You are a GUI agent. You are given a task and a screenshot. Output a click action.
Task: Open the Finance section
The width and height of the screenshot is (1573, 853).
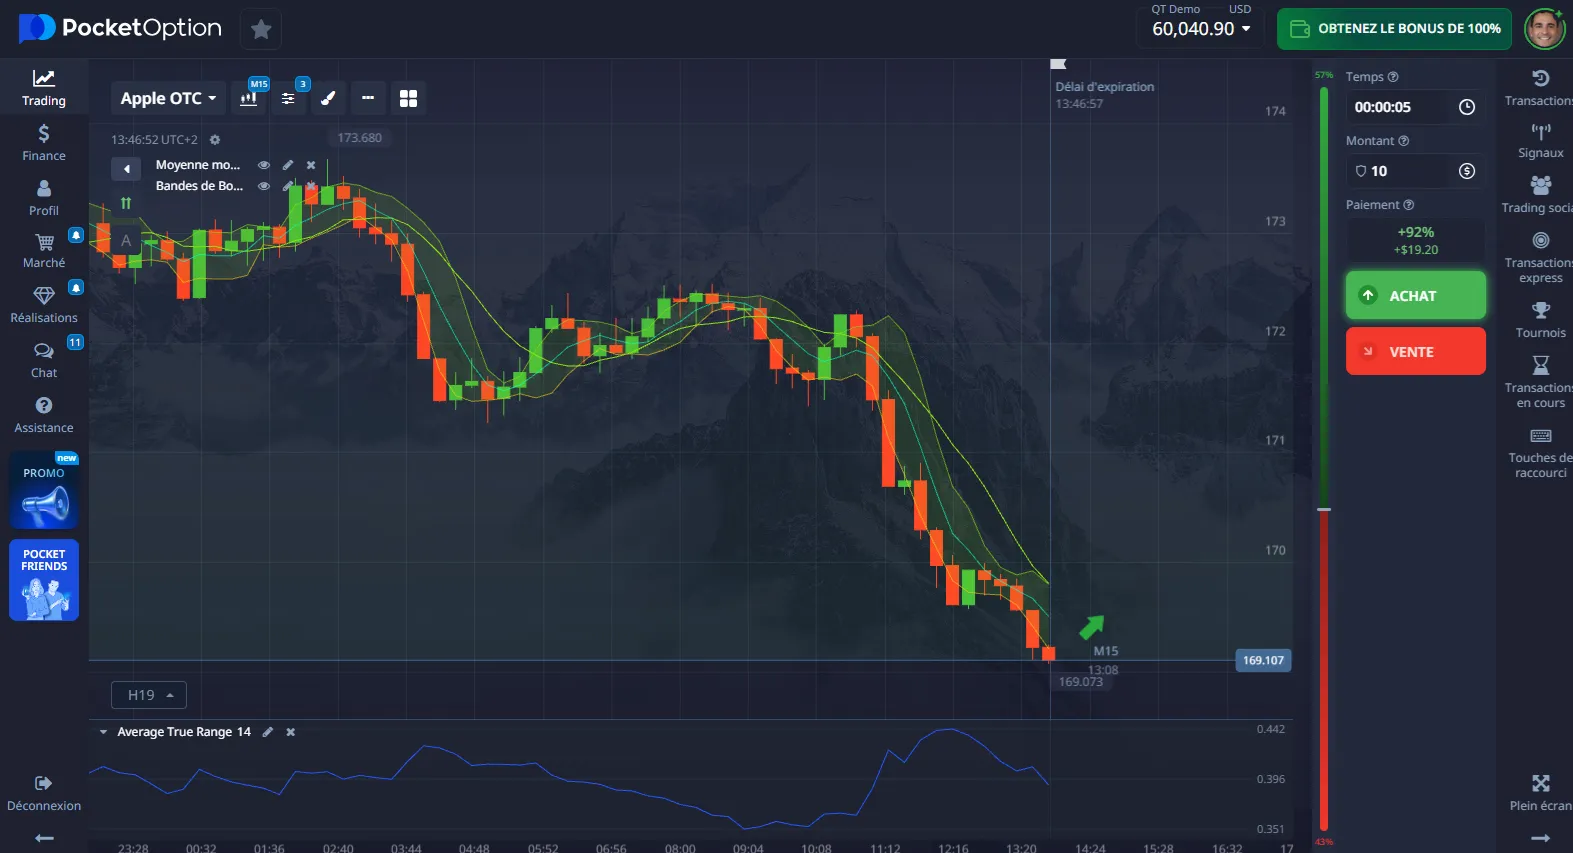[44, 143]
